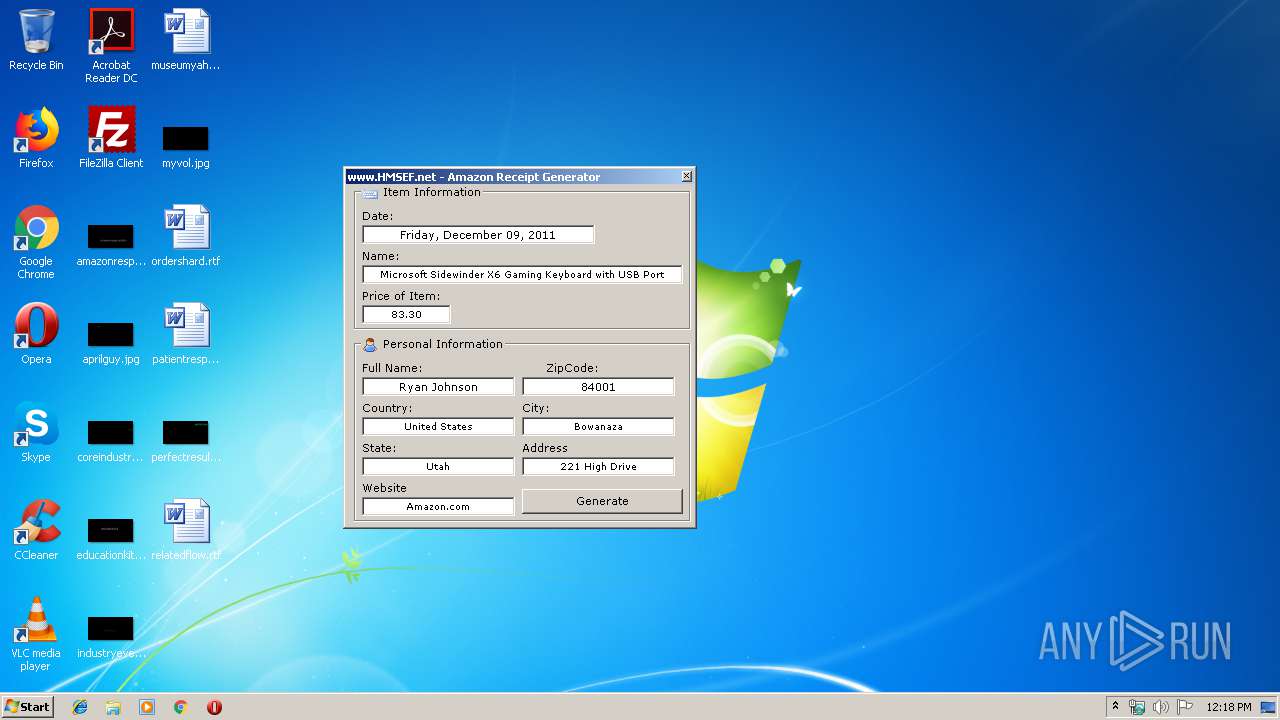Select the Country field showing United States
This screenshot has width=1280, height=720.
438,427
